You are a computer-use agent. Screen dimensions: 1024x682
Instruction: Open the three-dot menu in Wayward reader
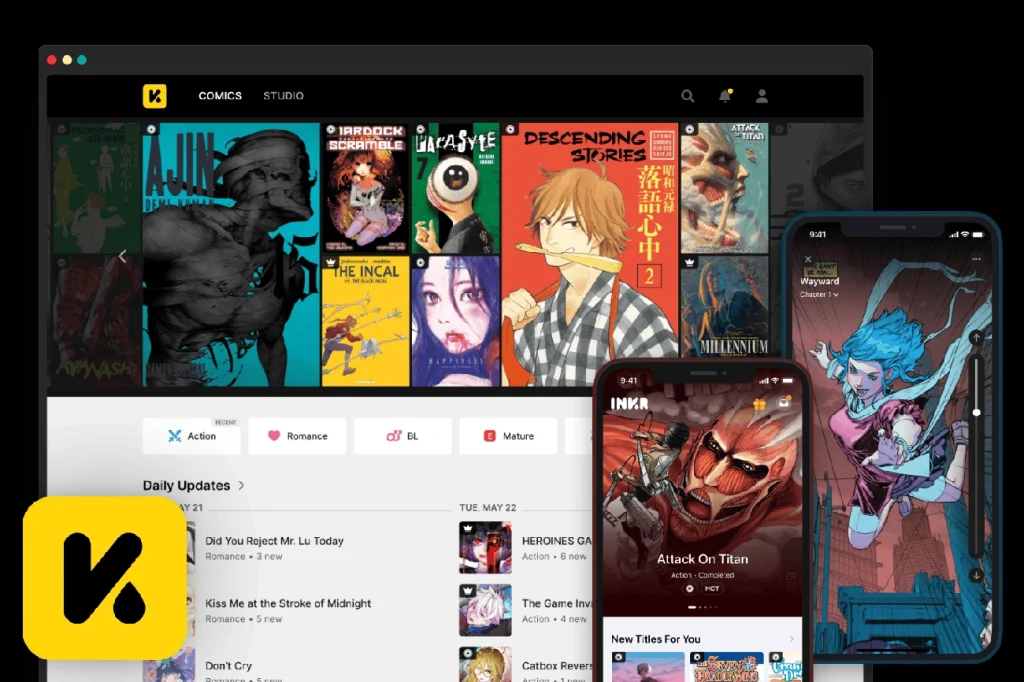976,259
